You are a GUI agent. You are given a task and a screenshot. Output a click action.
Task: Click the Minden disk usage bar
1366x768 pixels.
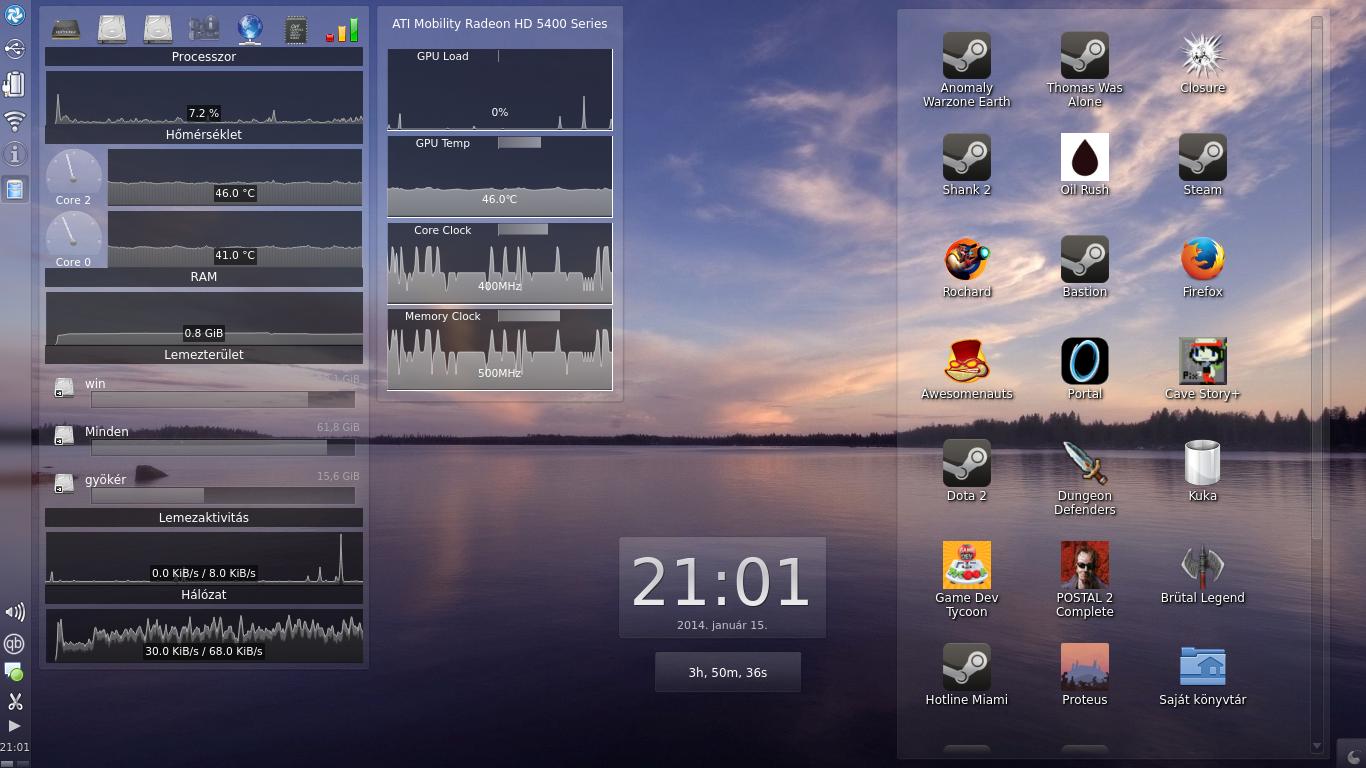point(223,448)
